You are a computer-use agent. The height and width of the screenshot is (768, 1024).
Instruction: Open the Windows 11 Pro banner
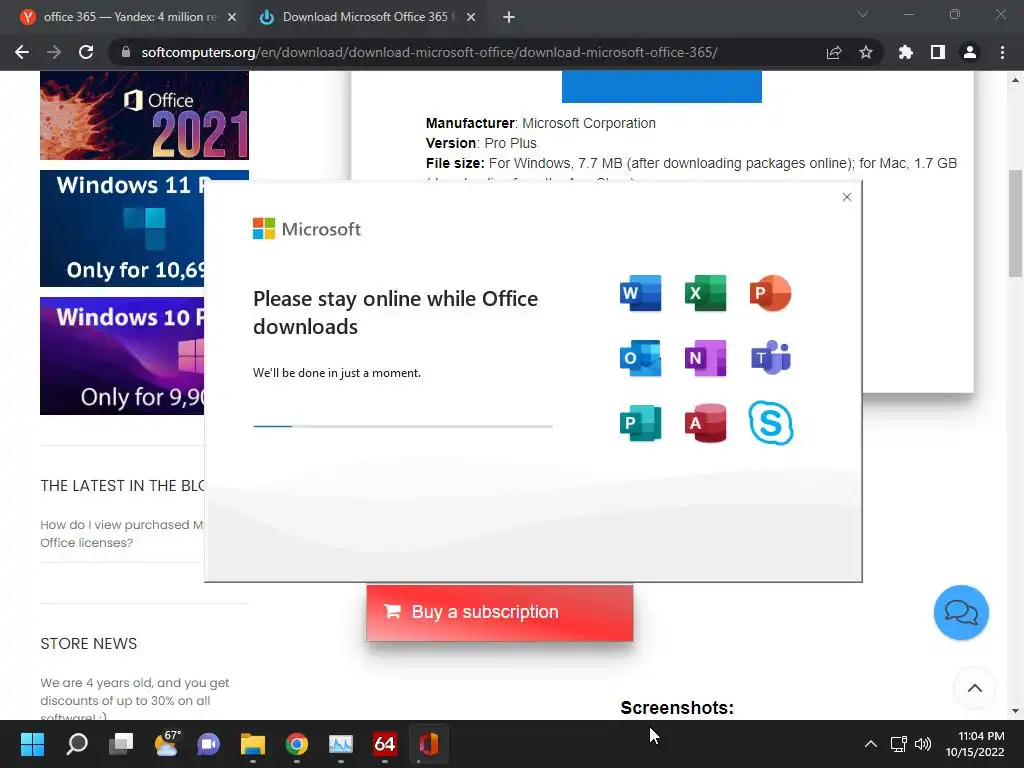[x=122, y=229]
